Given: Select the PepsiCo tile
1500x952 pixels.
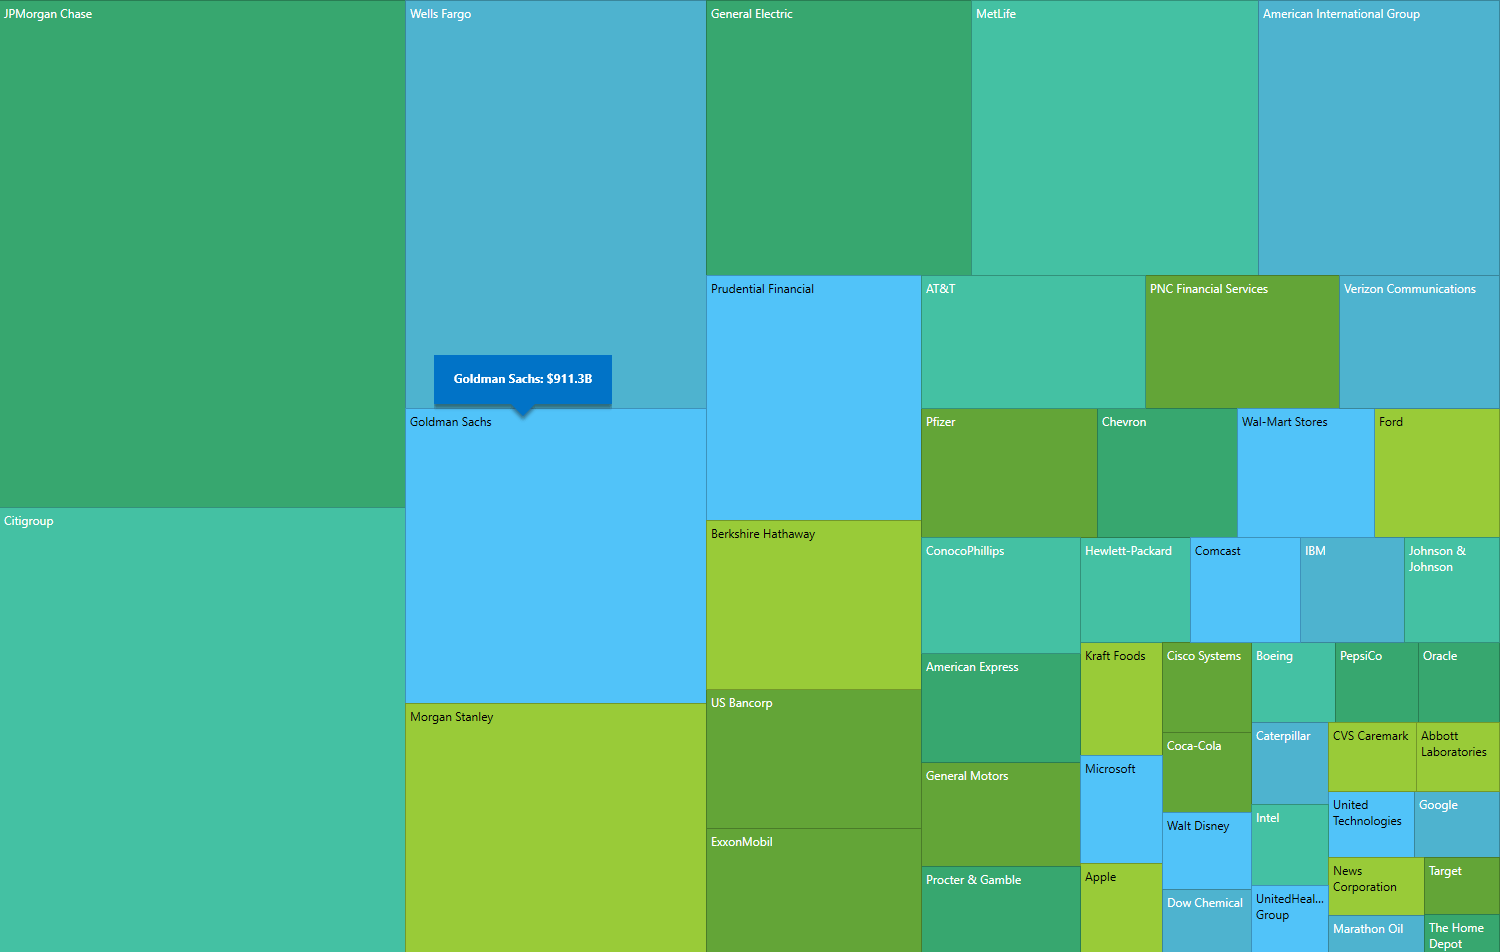Looking at the screenshot, I should tap(1377, 683).
